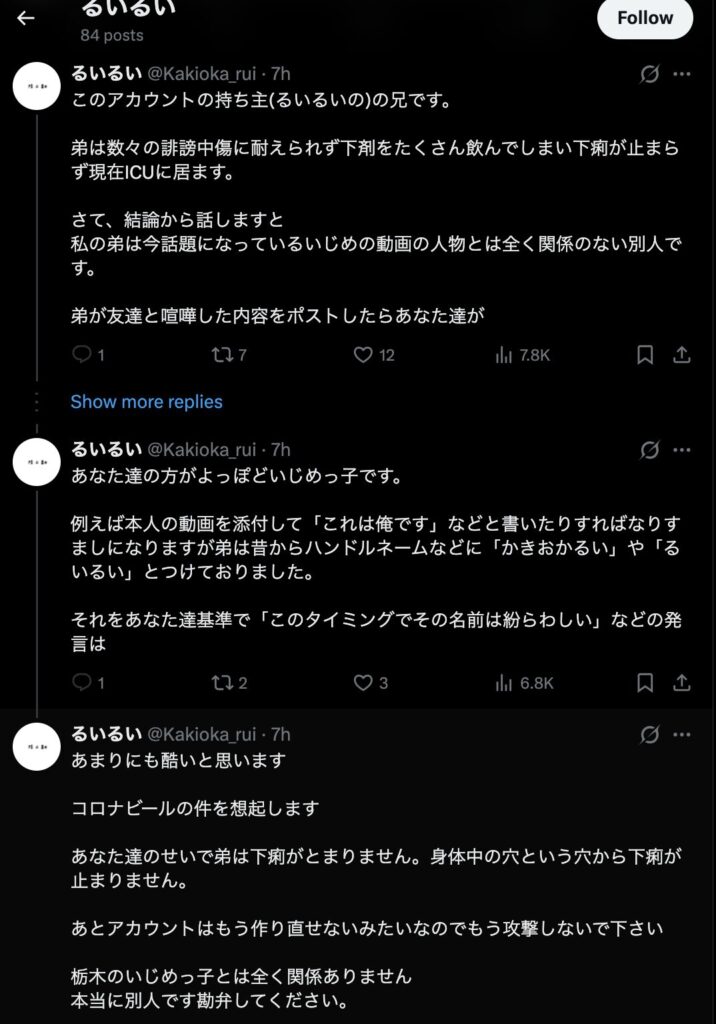Share the second post
Image resolution: width=716 pixels, height=1024 pixels.
point(681,683)
